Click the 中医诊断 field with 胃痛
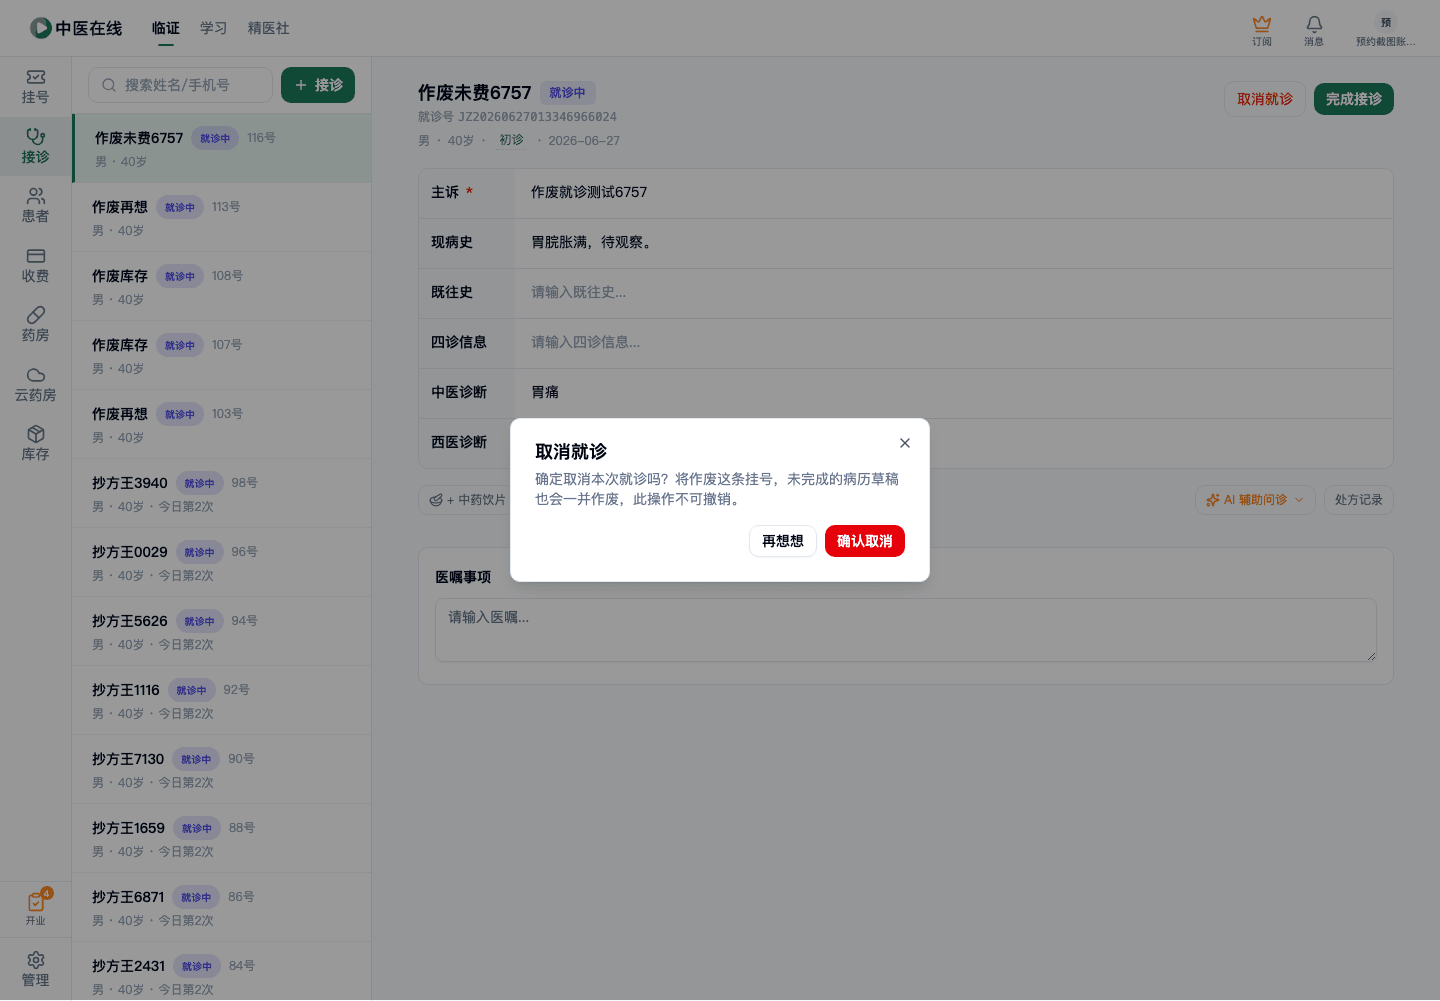The height and width of the screenshot is (1001, 1440). pos(954,393)
